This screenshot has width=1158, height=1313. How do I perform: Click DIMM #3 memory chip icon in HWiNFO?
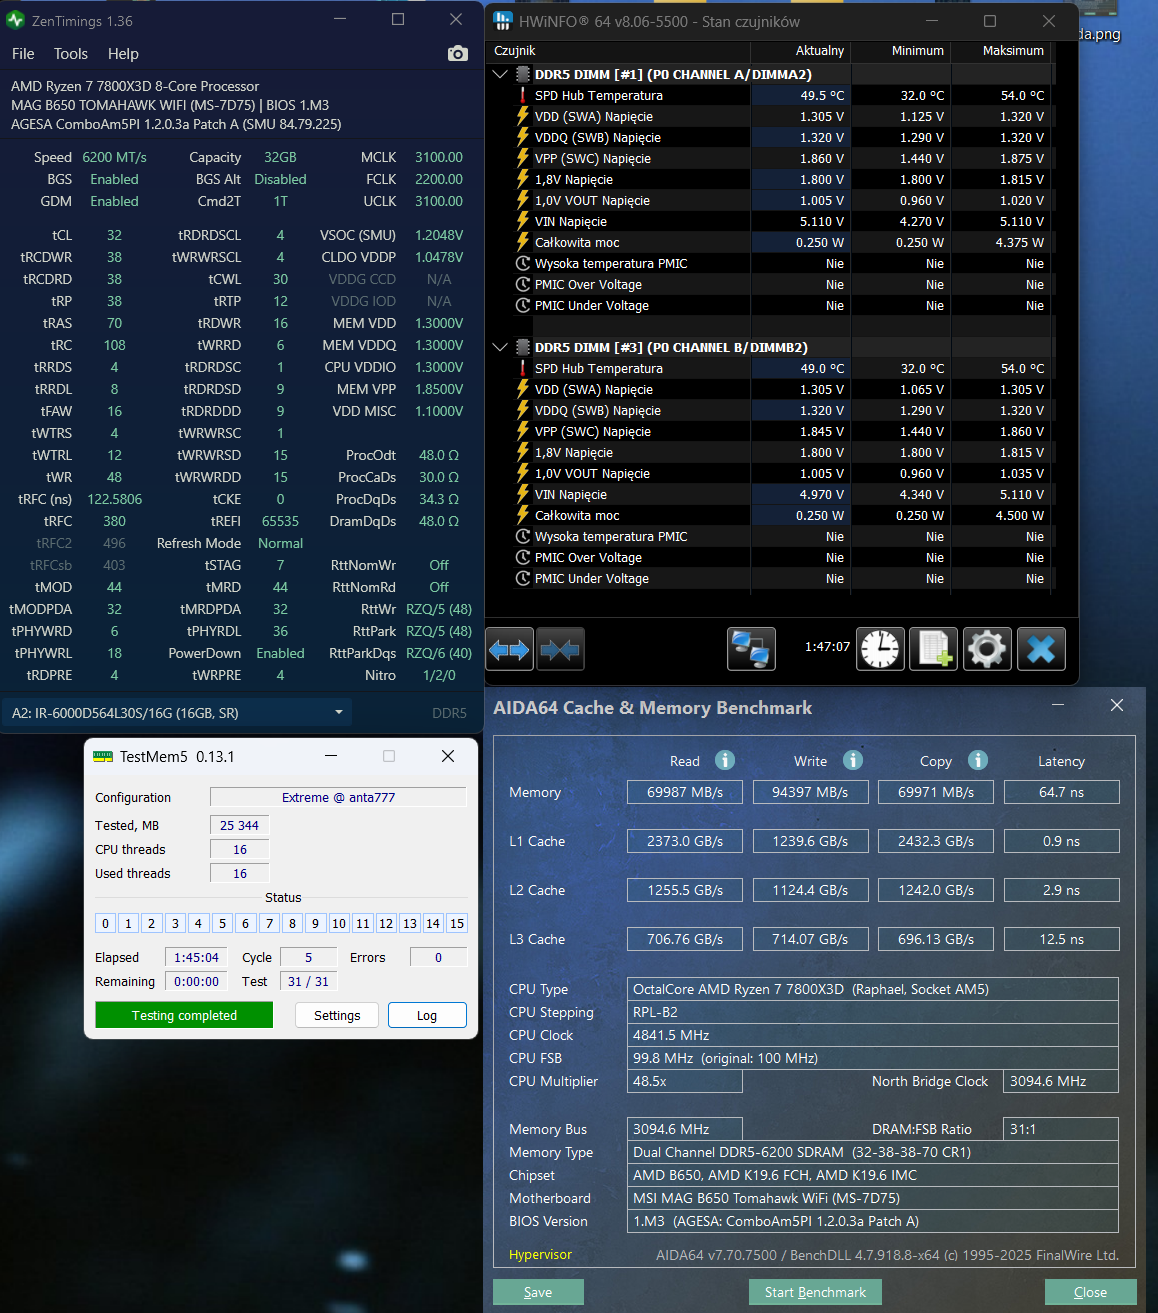coord(523,347)
